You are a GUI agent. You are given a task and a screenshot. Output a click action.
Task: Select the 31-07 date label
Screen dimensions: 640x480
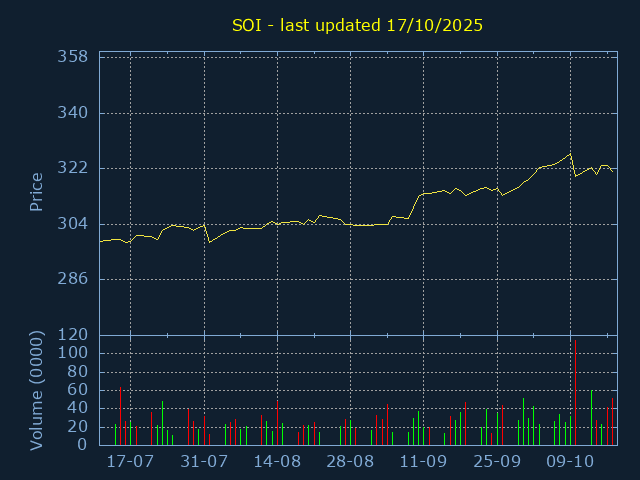tap(204, 463)
